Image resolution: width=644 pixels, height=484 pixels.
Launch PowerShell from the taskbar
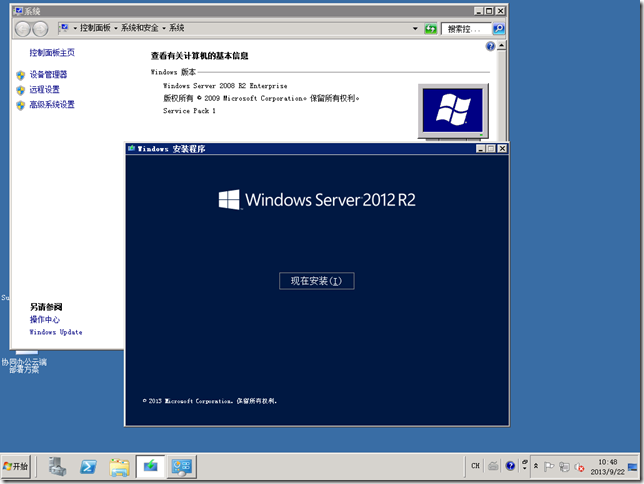(x=88, y=467)
